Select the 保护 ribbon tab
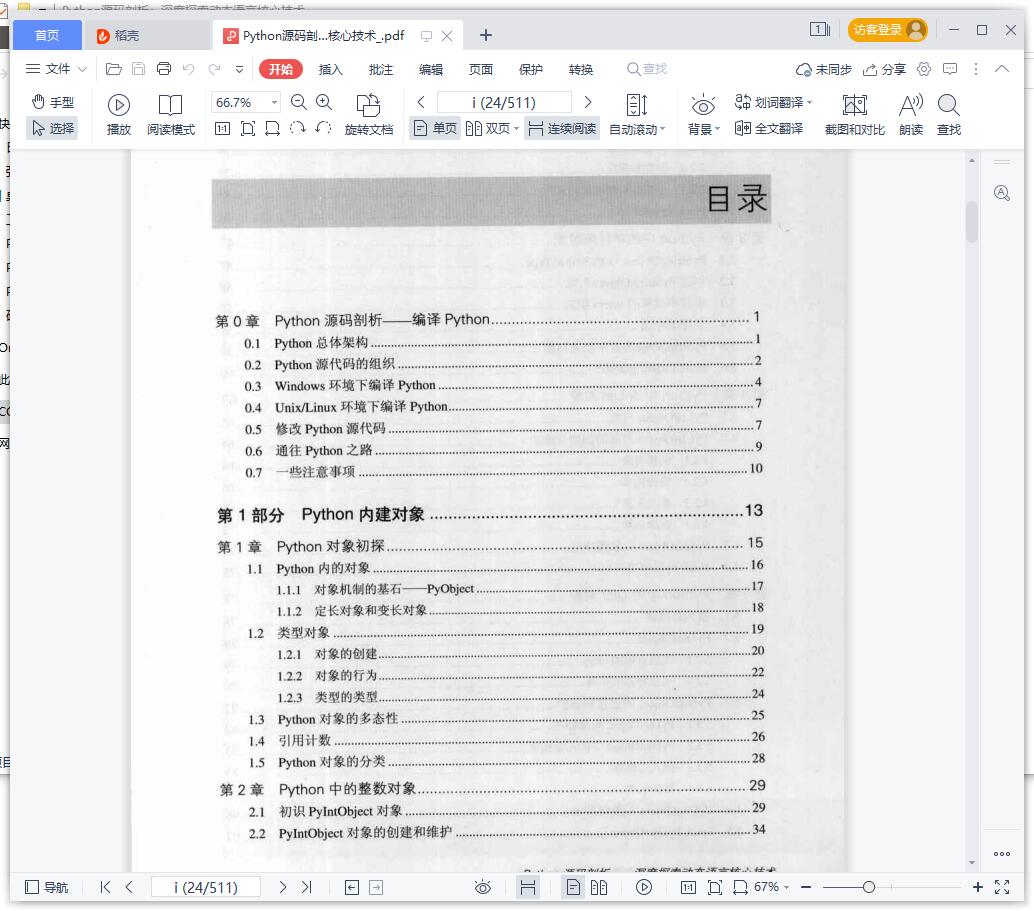Image resolution: width=1034 pixels, height=911 pixels. (x=531, y=69)
